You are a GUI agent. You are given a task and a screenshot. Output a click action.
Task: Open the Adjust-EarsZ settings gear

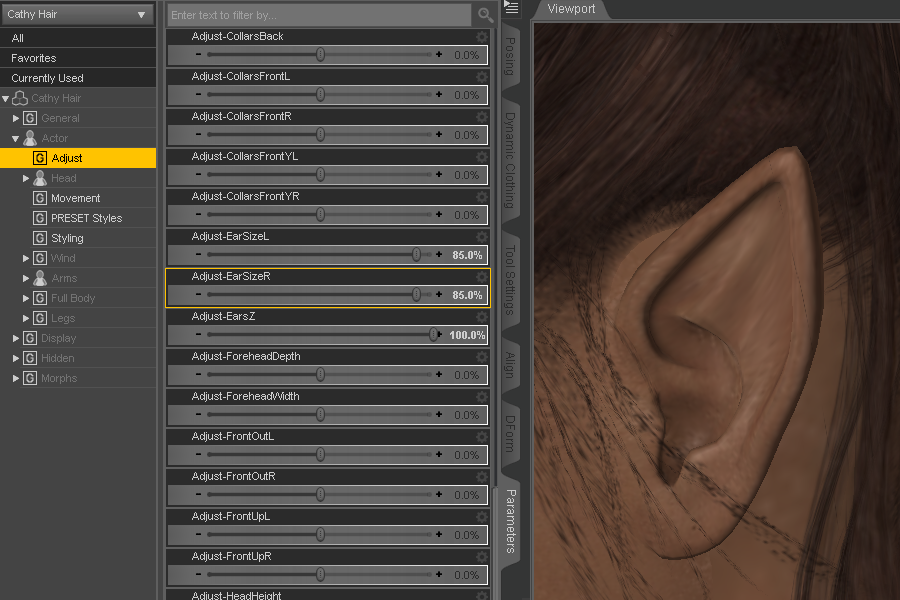pos(482,316)
